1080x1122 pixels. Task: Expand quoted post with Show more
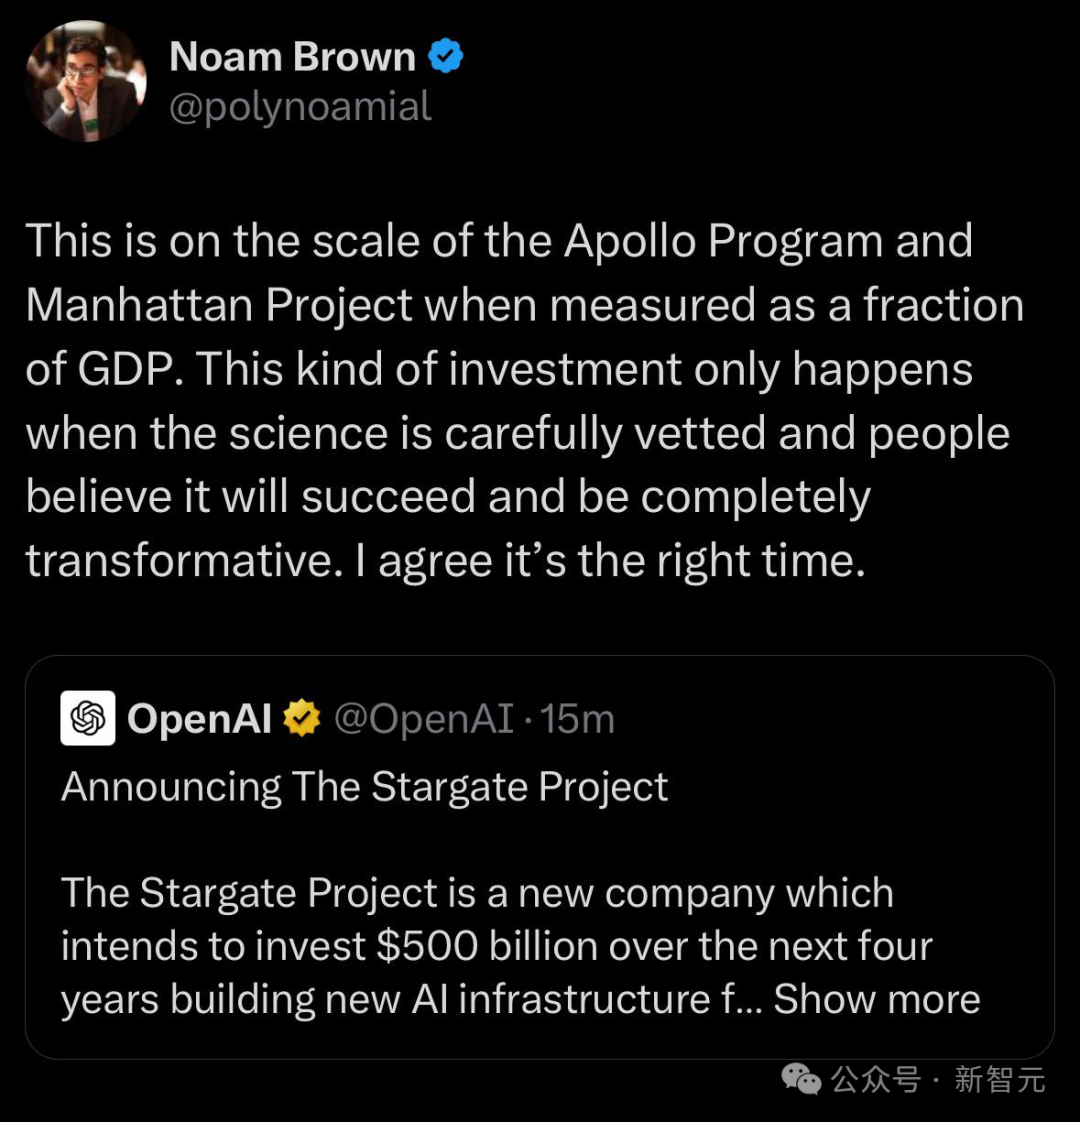[877, 998]
